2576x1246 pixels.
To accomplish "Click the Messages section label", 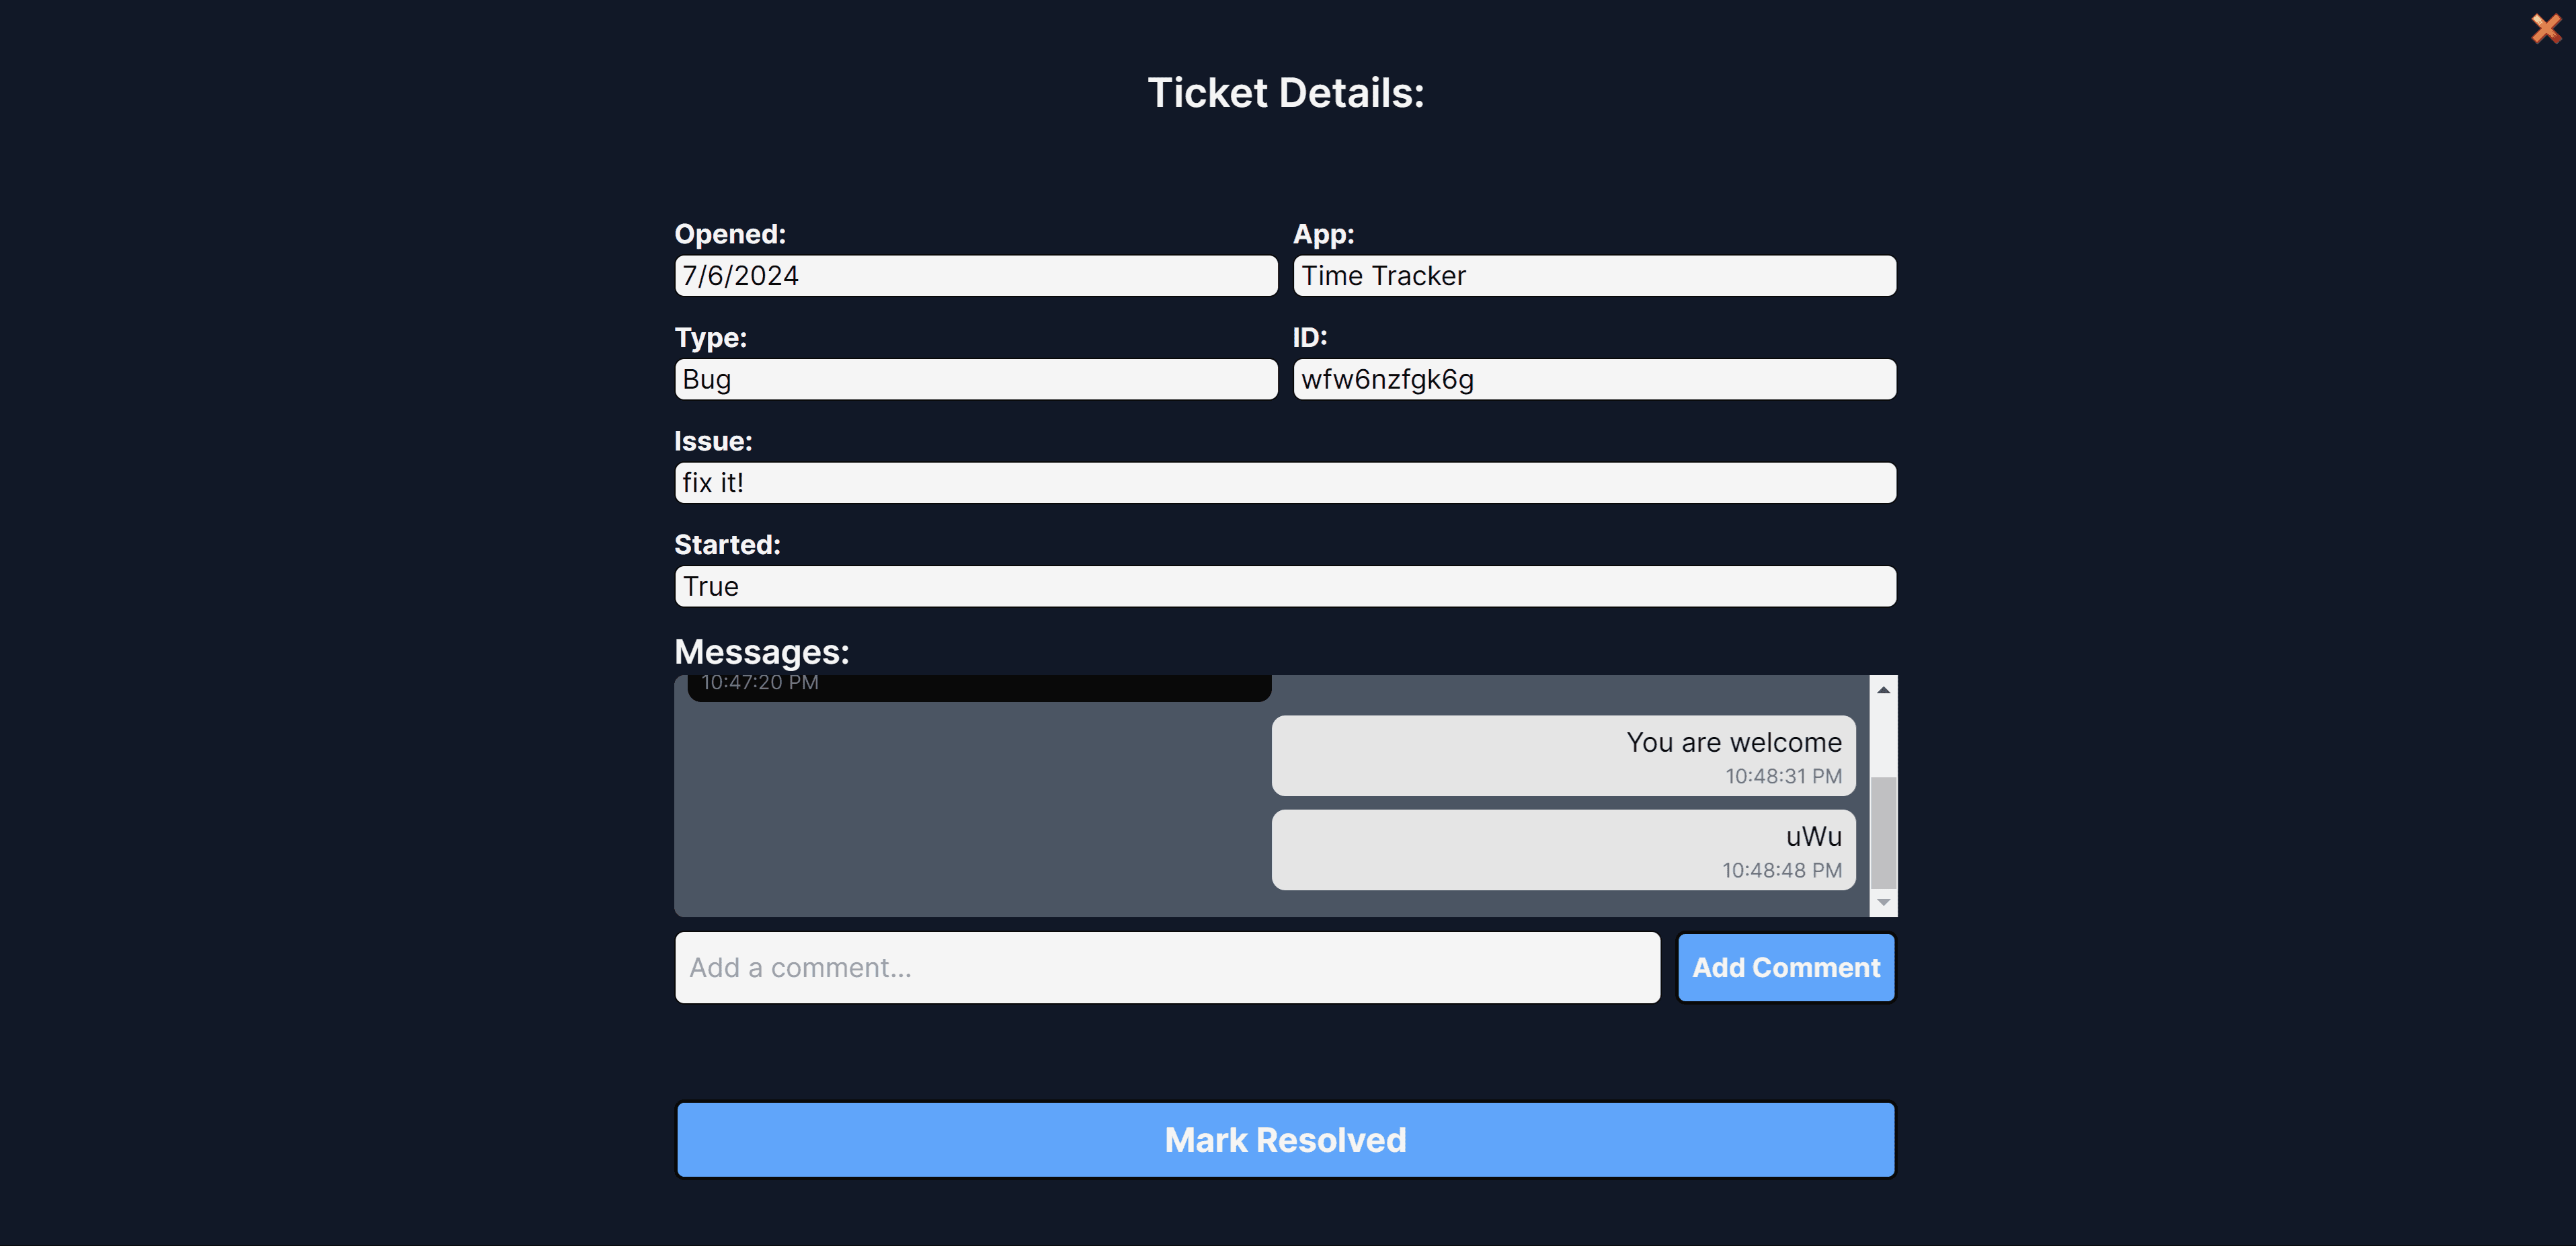I will pos(762,650).
